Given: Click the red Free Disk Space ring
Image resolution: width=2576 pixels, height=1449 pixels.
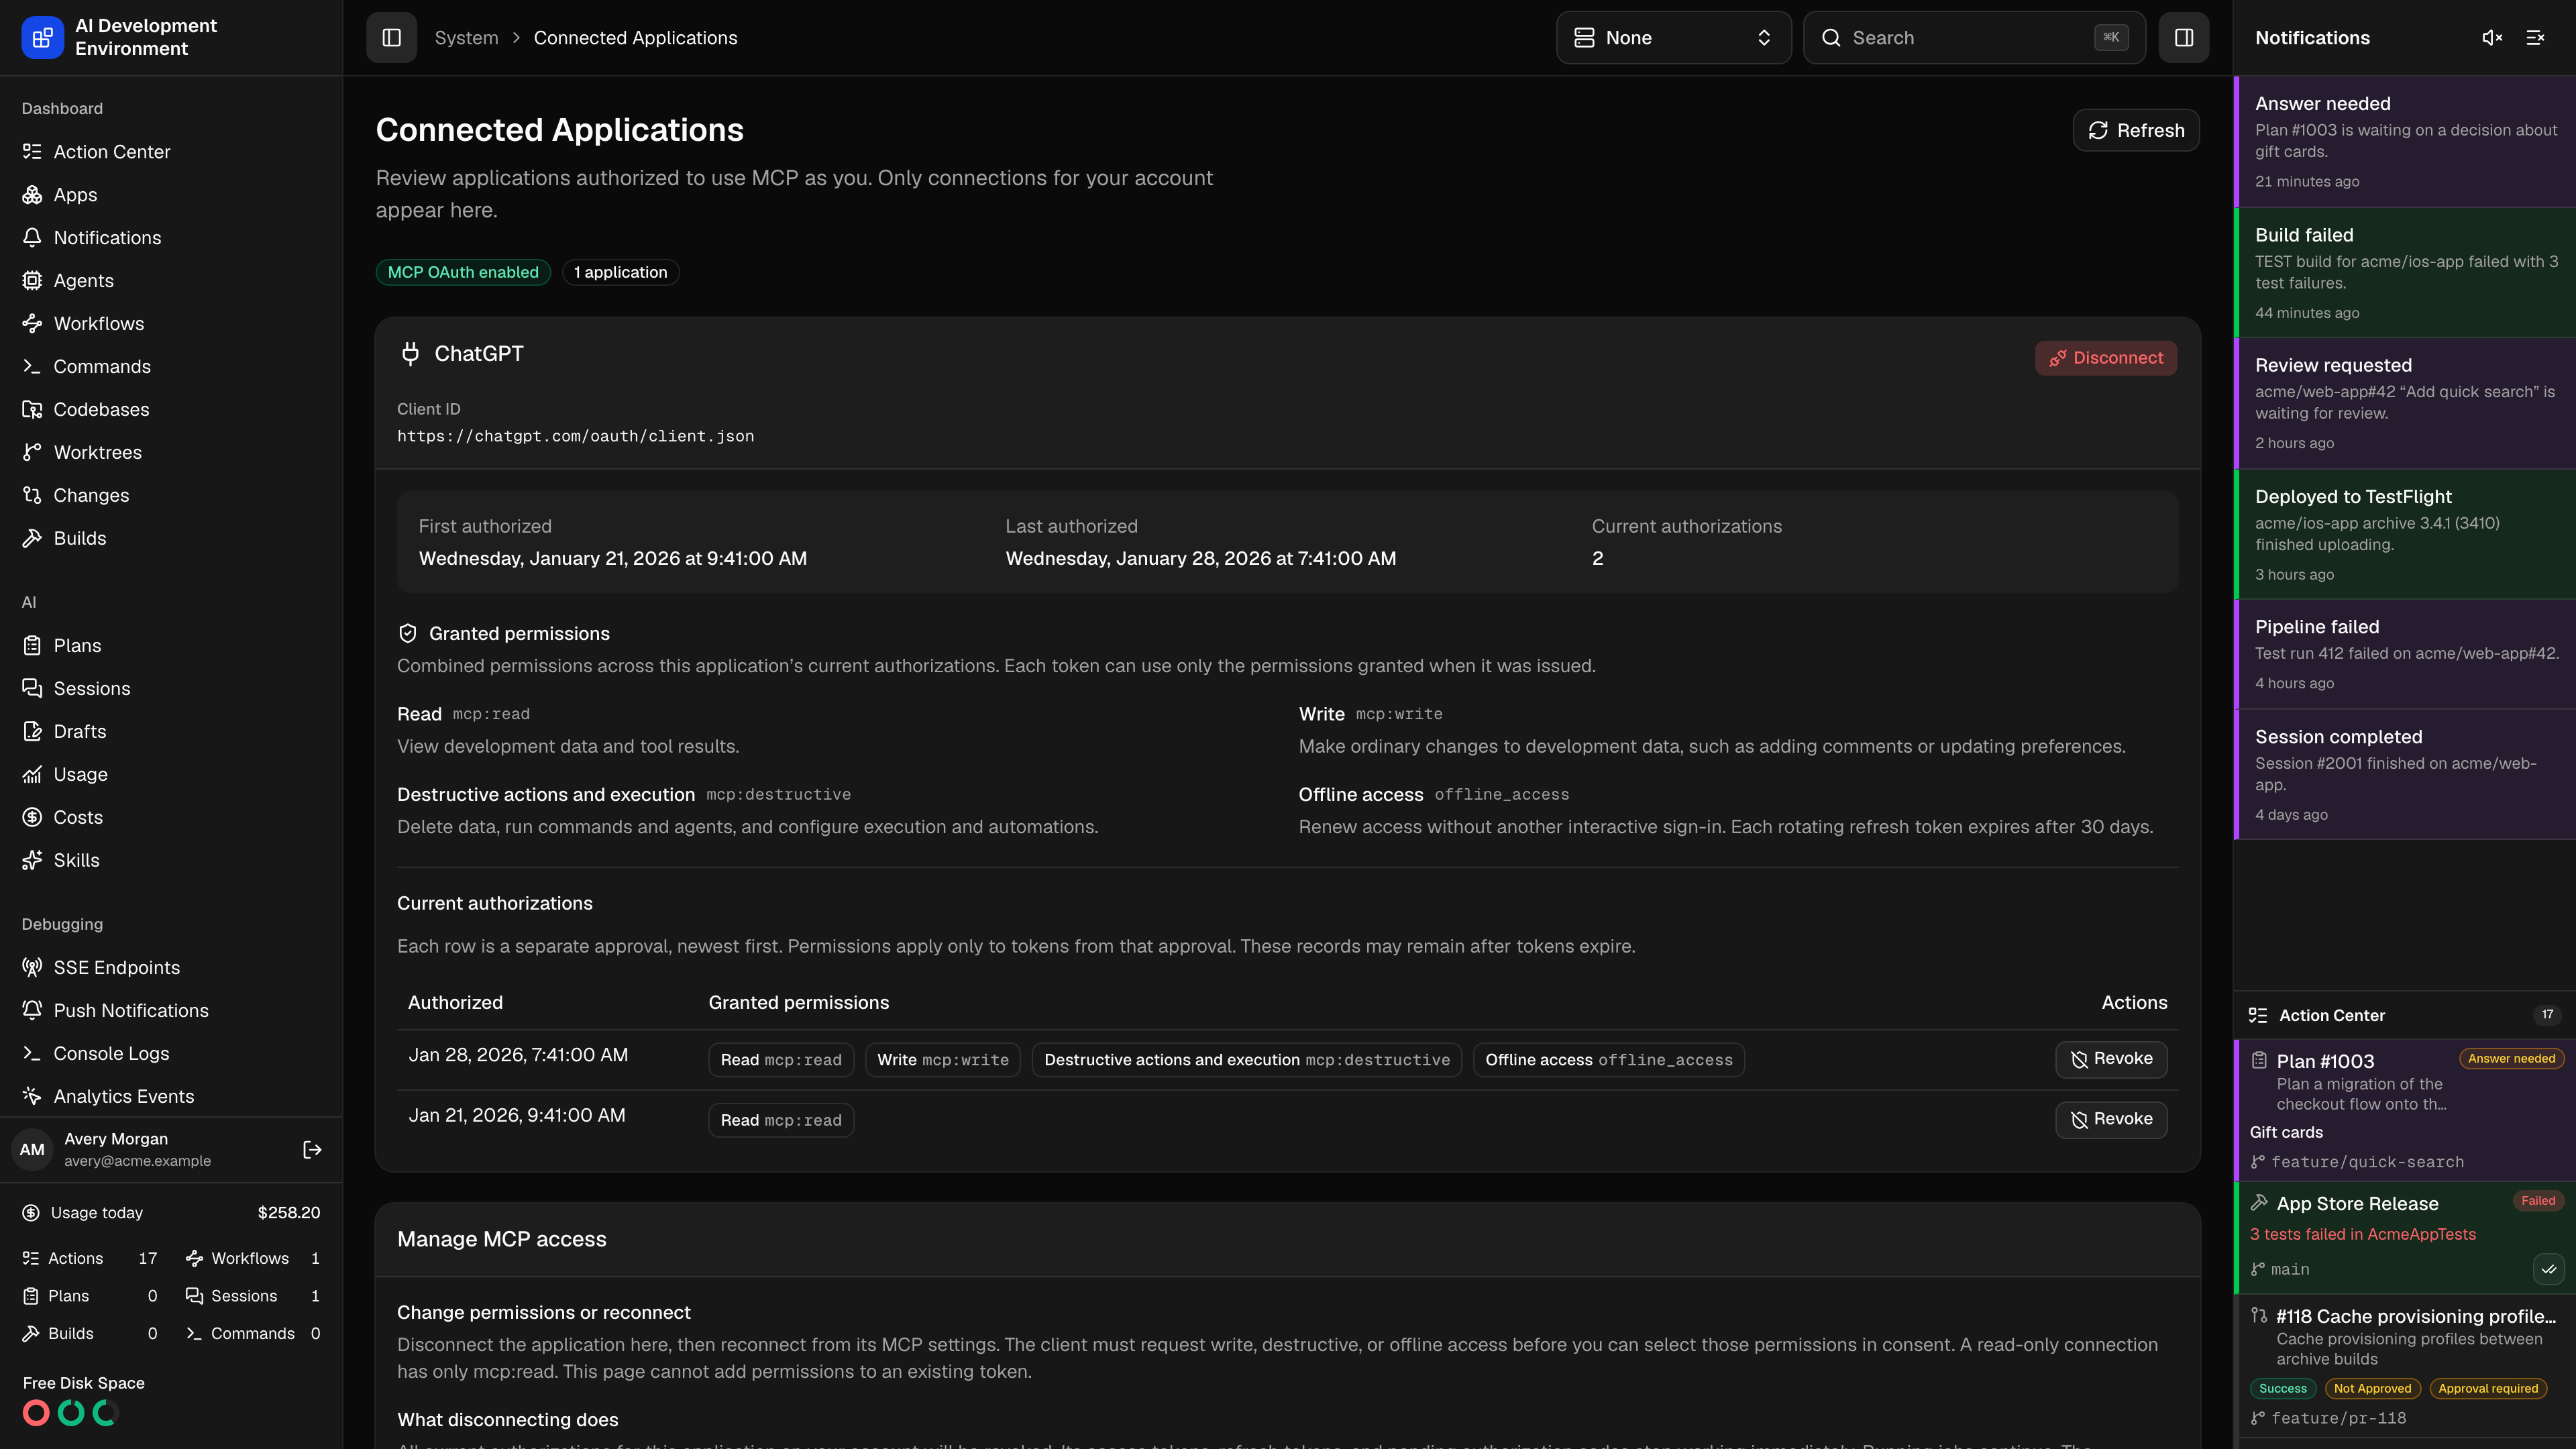Looking at the screenshot, I should pos(36,1413).
